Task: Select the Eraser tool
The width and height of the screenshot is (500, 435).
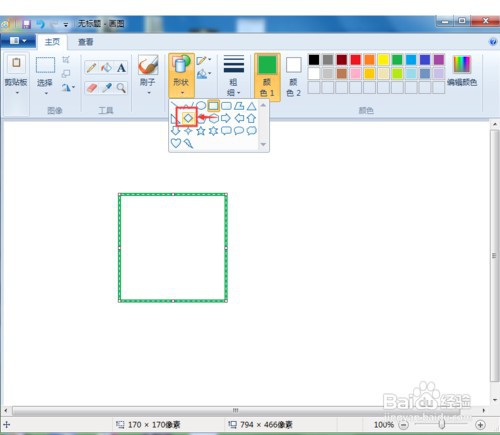Action: pos(92,88)
